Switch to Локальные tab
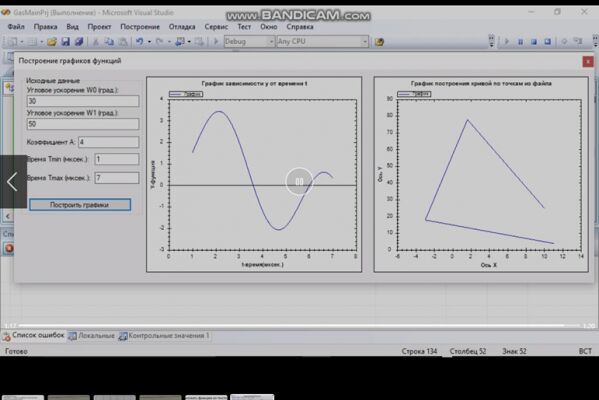The height and width of the screenshot is (400, 599). 92,336
